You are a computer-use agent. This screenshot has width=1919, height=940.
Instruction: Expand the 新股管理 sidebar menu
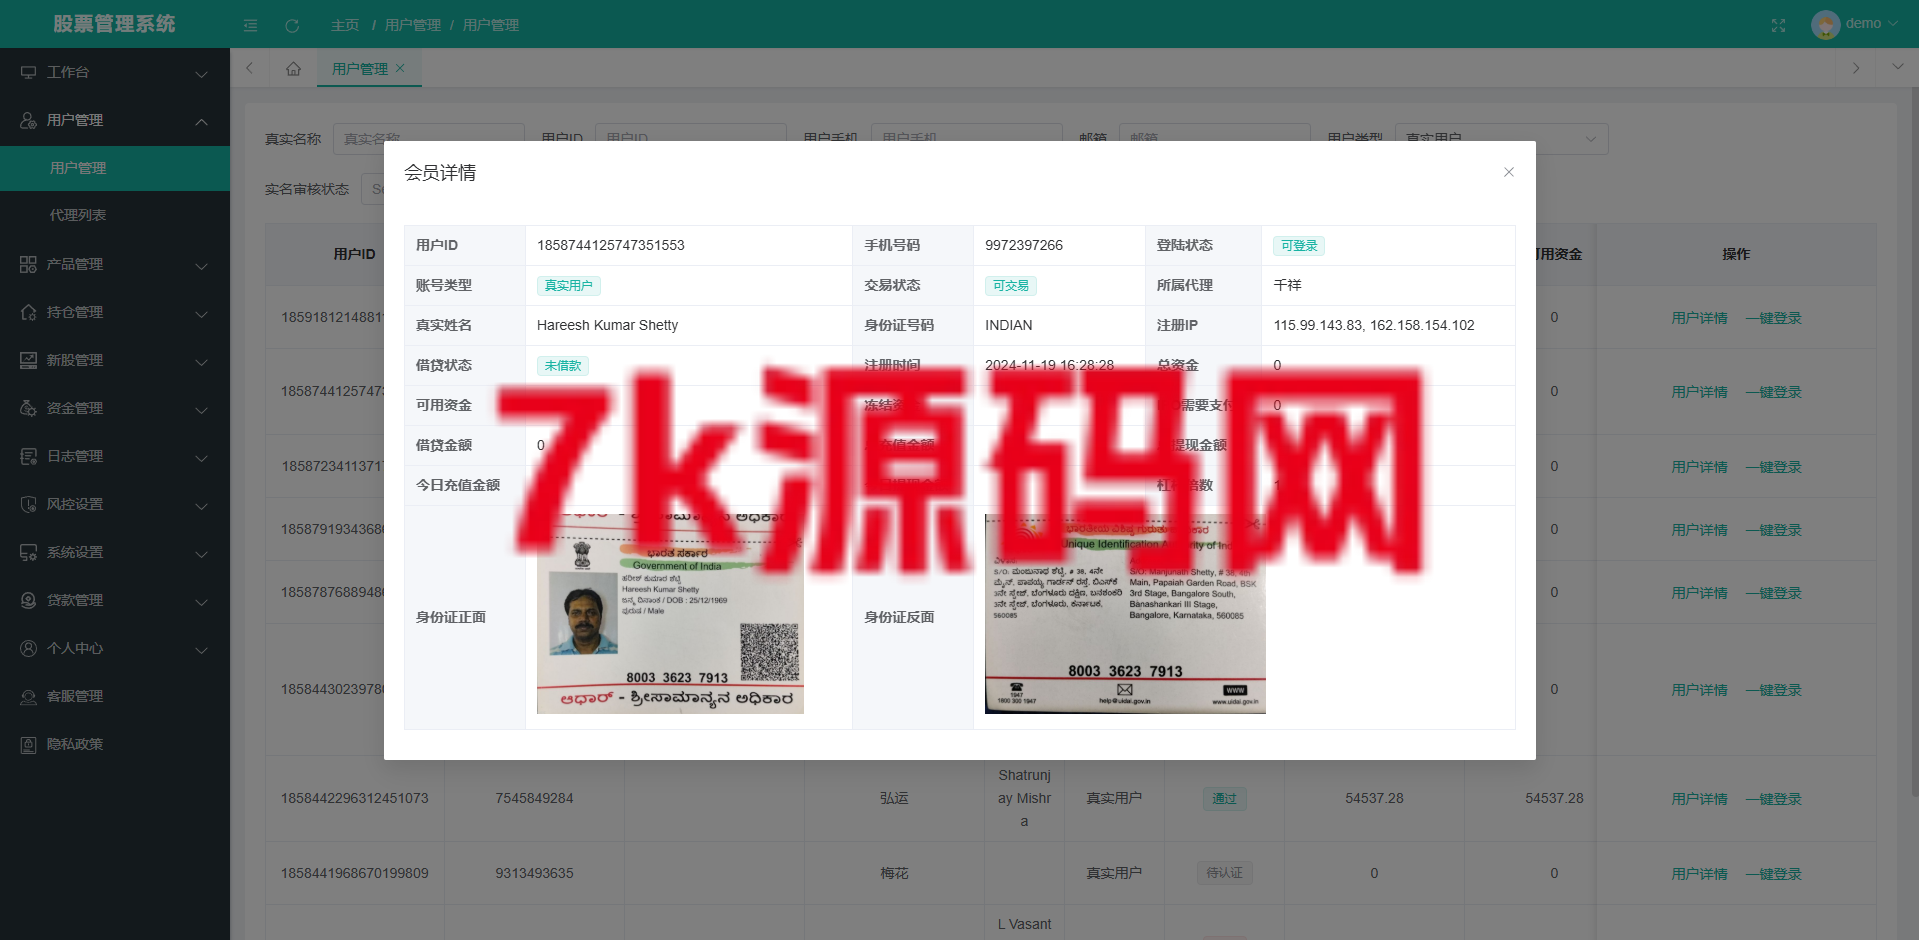[x=115, y=360]
